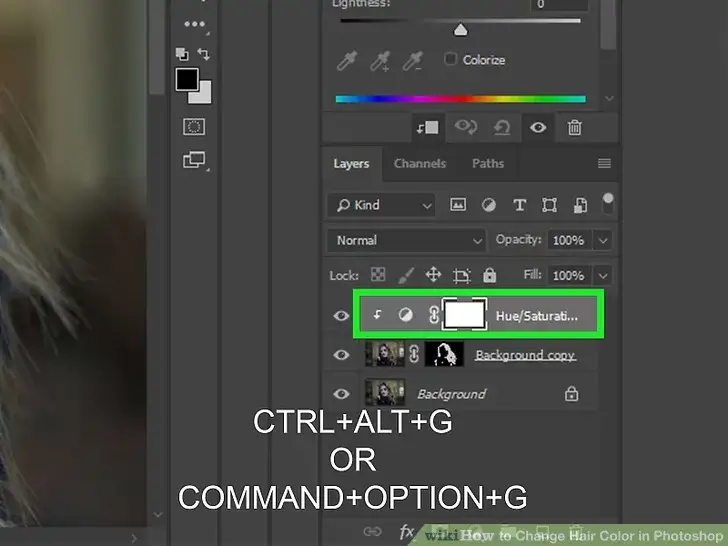Open the Opacity slider dropdown arrow
This screenshot has width=728, height=546.
(x=603, y=240)
